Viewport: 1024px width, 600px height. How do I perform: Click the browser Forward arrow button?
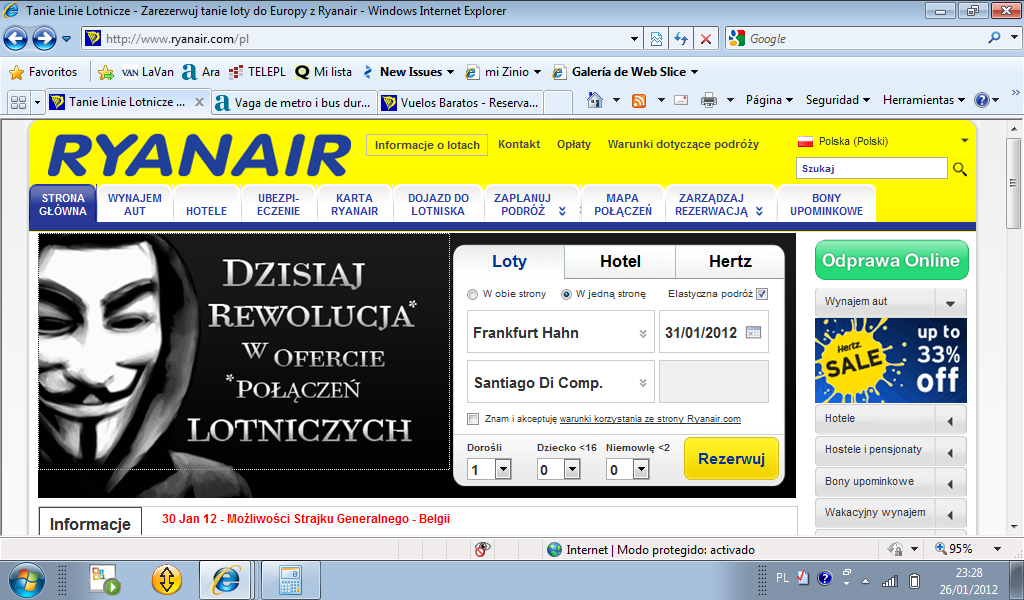(44, 39)
